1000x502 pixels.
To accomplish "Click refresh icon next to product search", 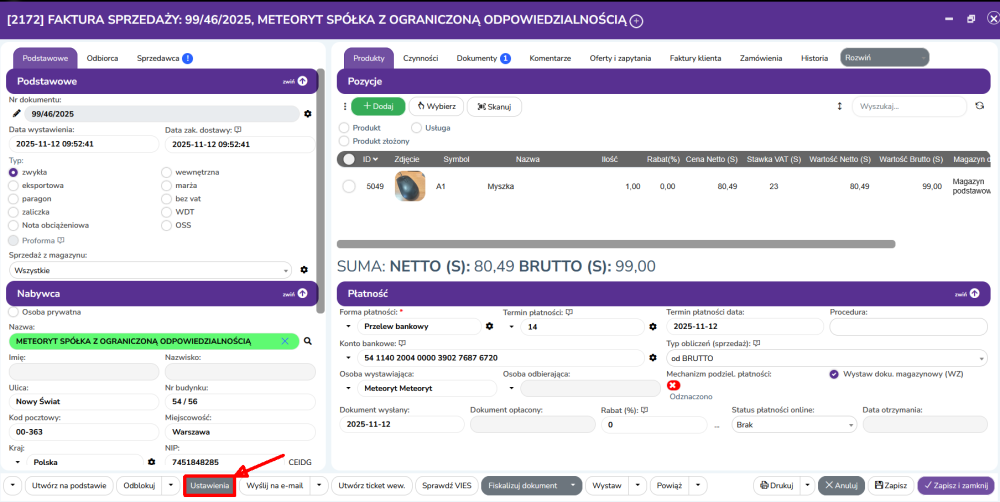I will click(x=980, y=105).
